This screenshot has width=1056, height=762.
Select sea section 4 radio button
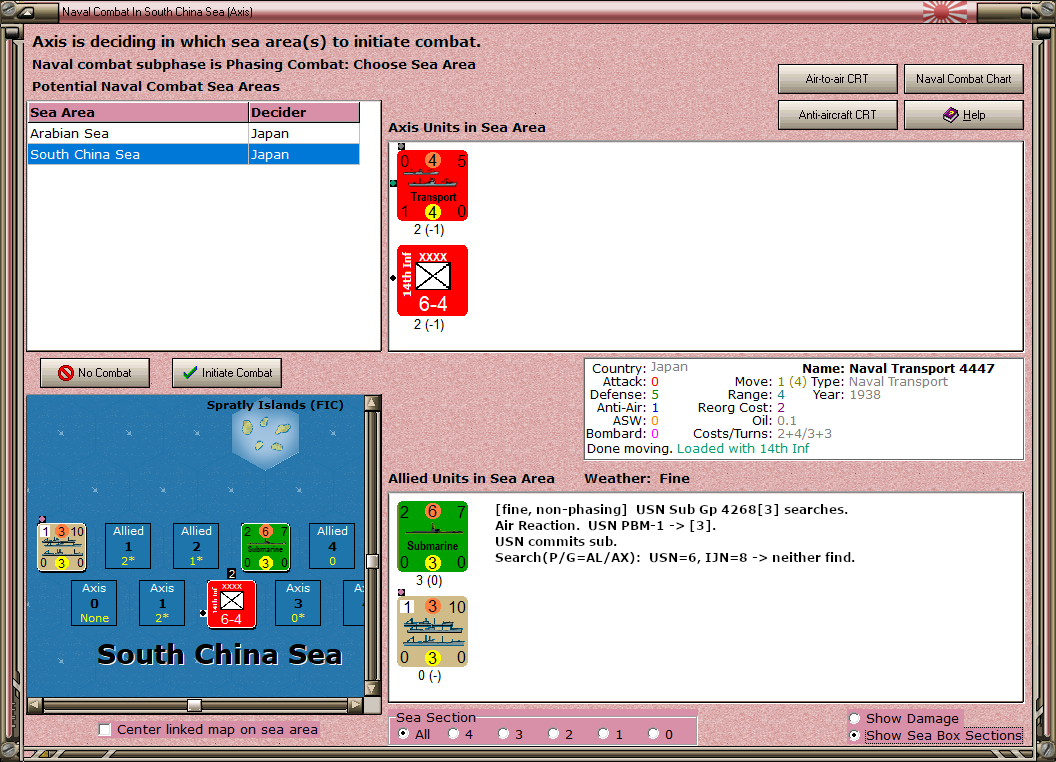pyautogui.click(x=453, y=734)
